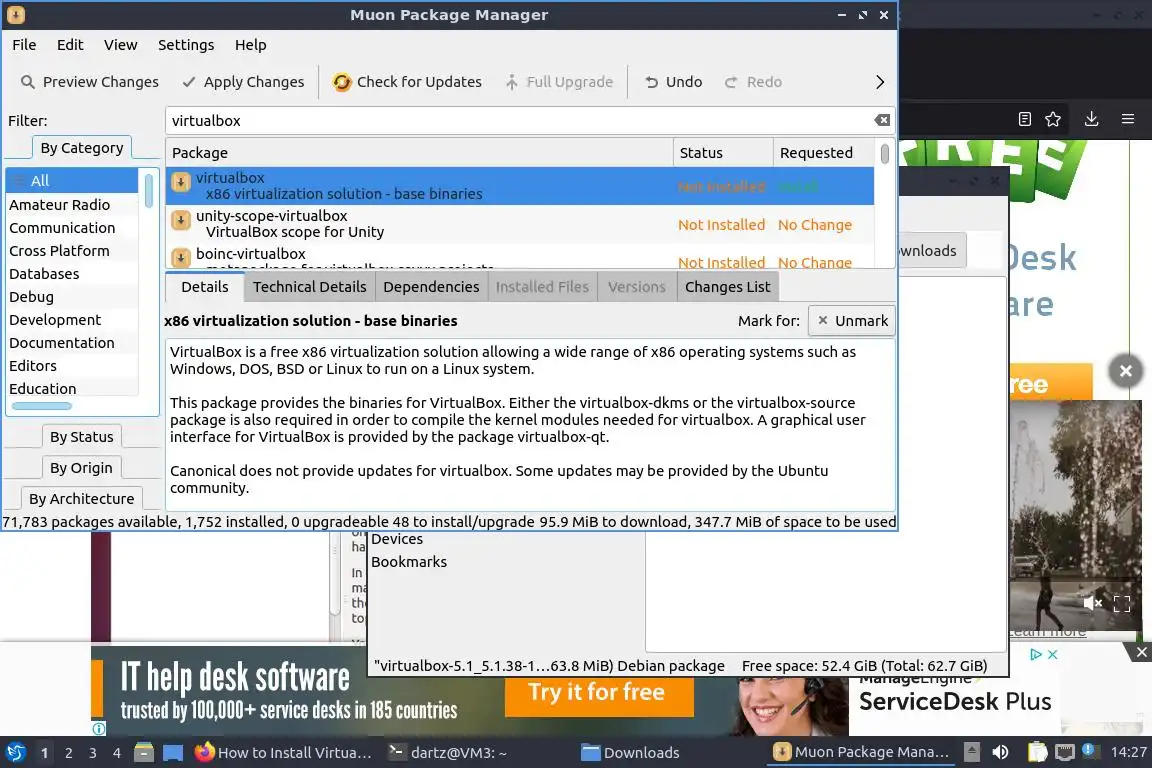Click the Check for Updates refresh icon

point(342,82)
